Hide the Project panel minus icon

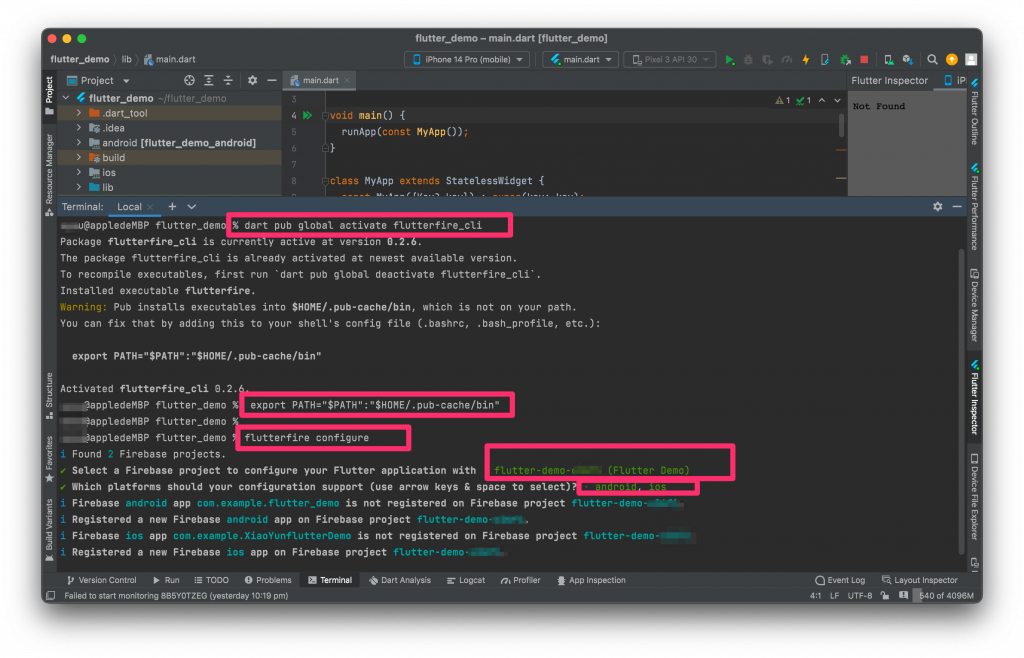272,80
